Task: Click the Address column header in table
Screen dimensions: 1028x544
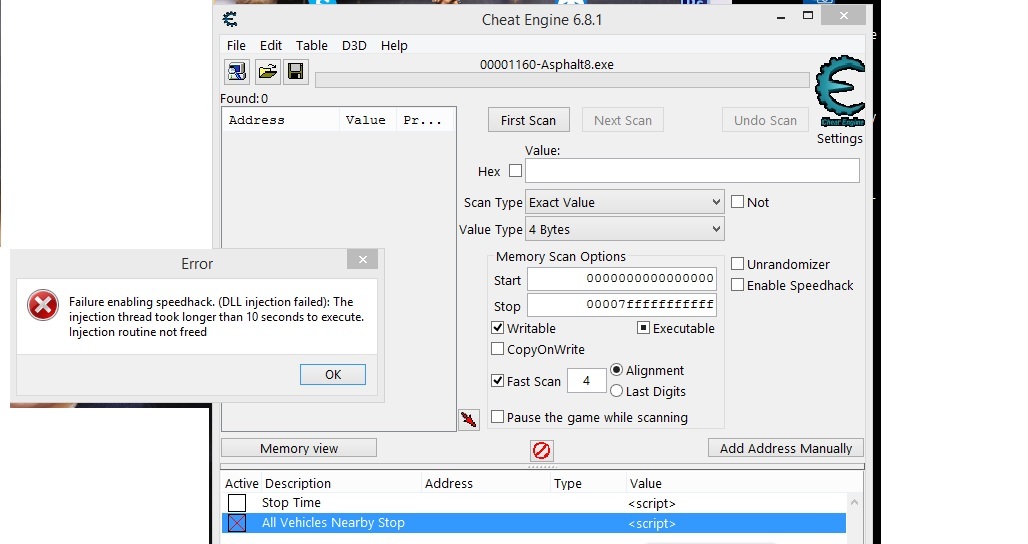Action: (448, 483)
